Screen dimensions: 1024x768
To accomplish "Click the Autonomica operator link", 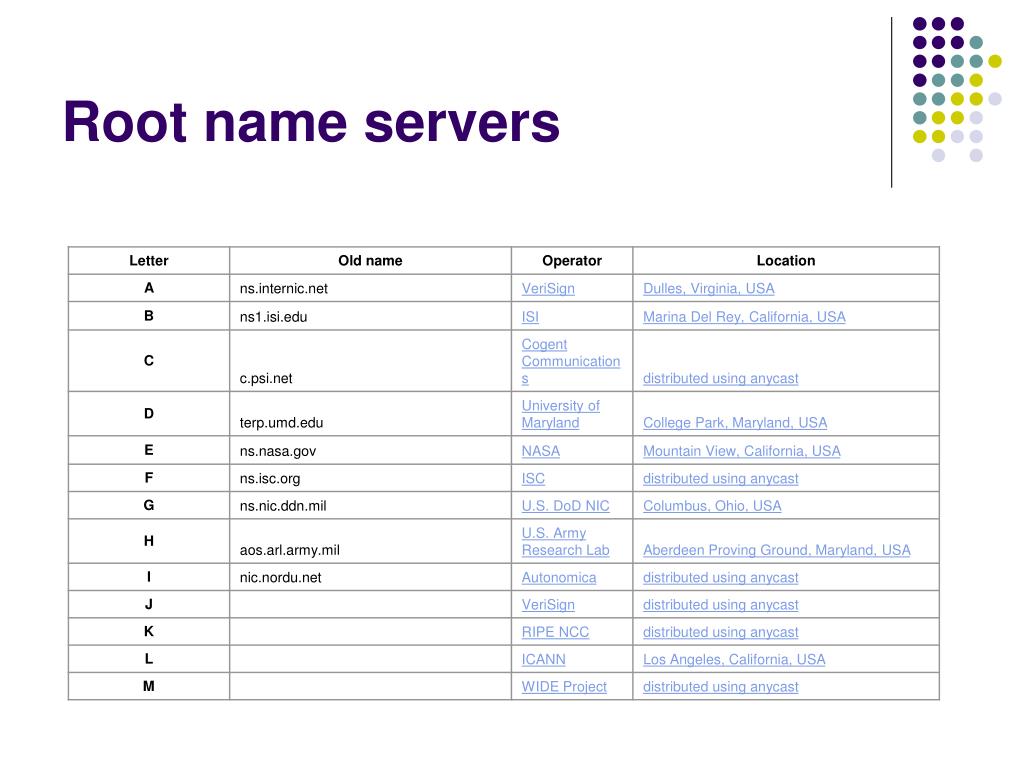I will click(558, 578).
